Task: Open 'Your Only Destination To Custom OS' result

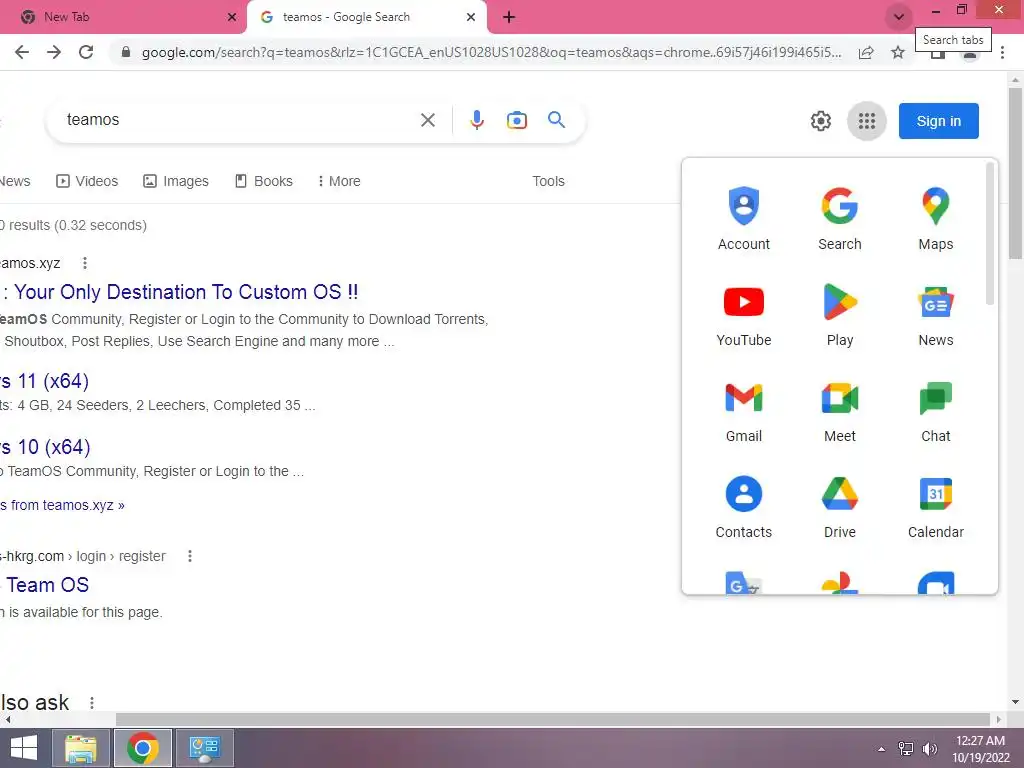Action: coord(180,292)
